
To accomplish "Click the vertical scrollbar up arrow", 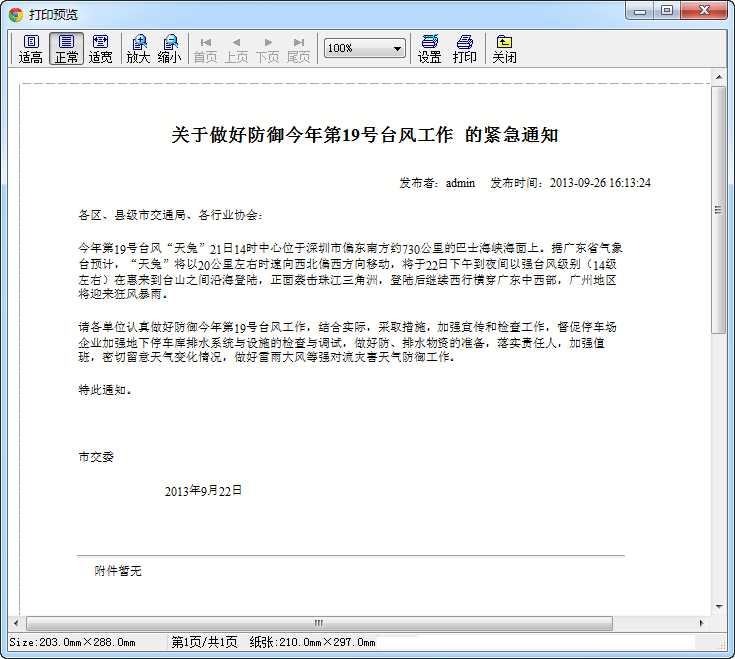I will pyautogui.click(x=719, y=76).
